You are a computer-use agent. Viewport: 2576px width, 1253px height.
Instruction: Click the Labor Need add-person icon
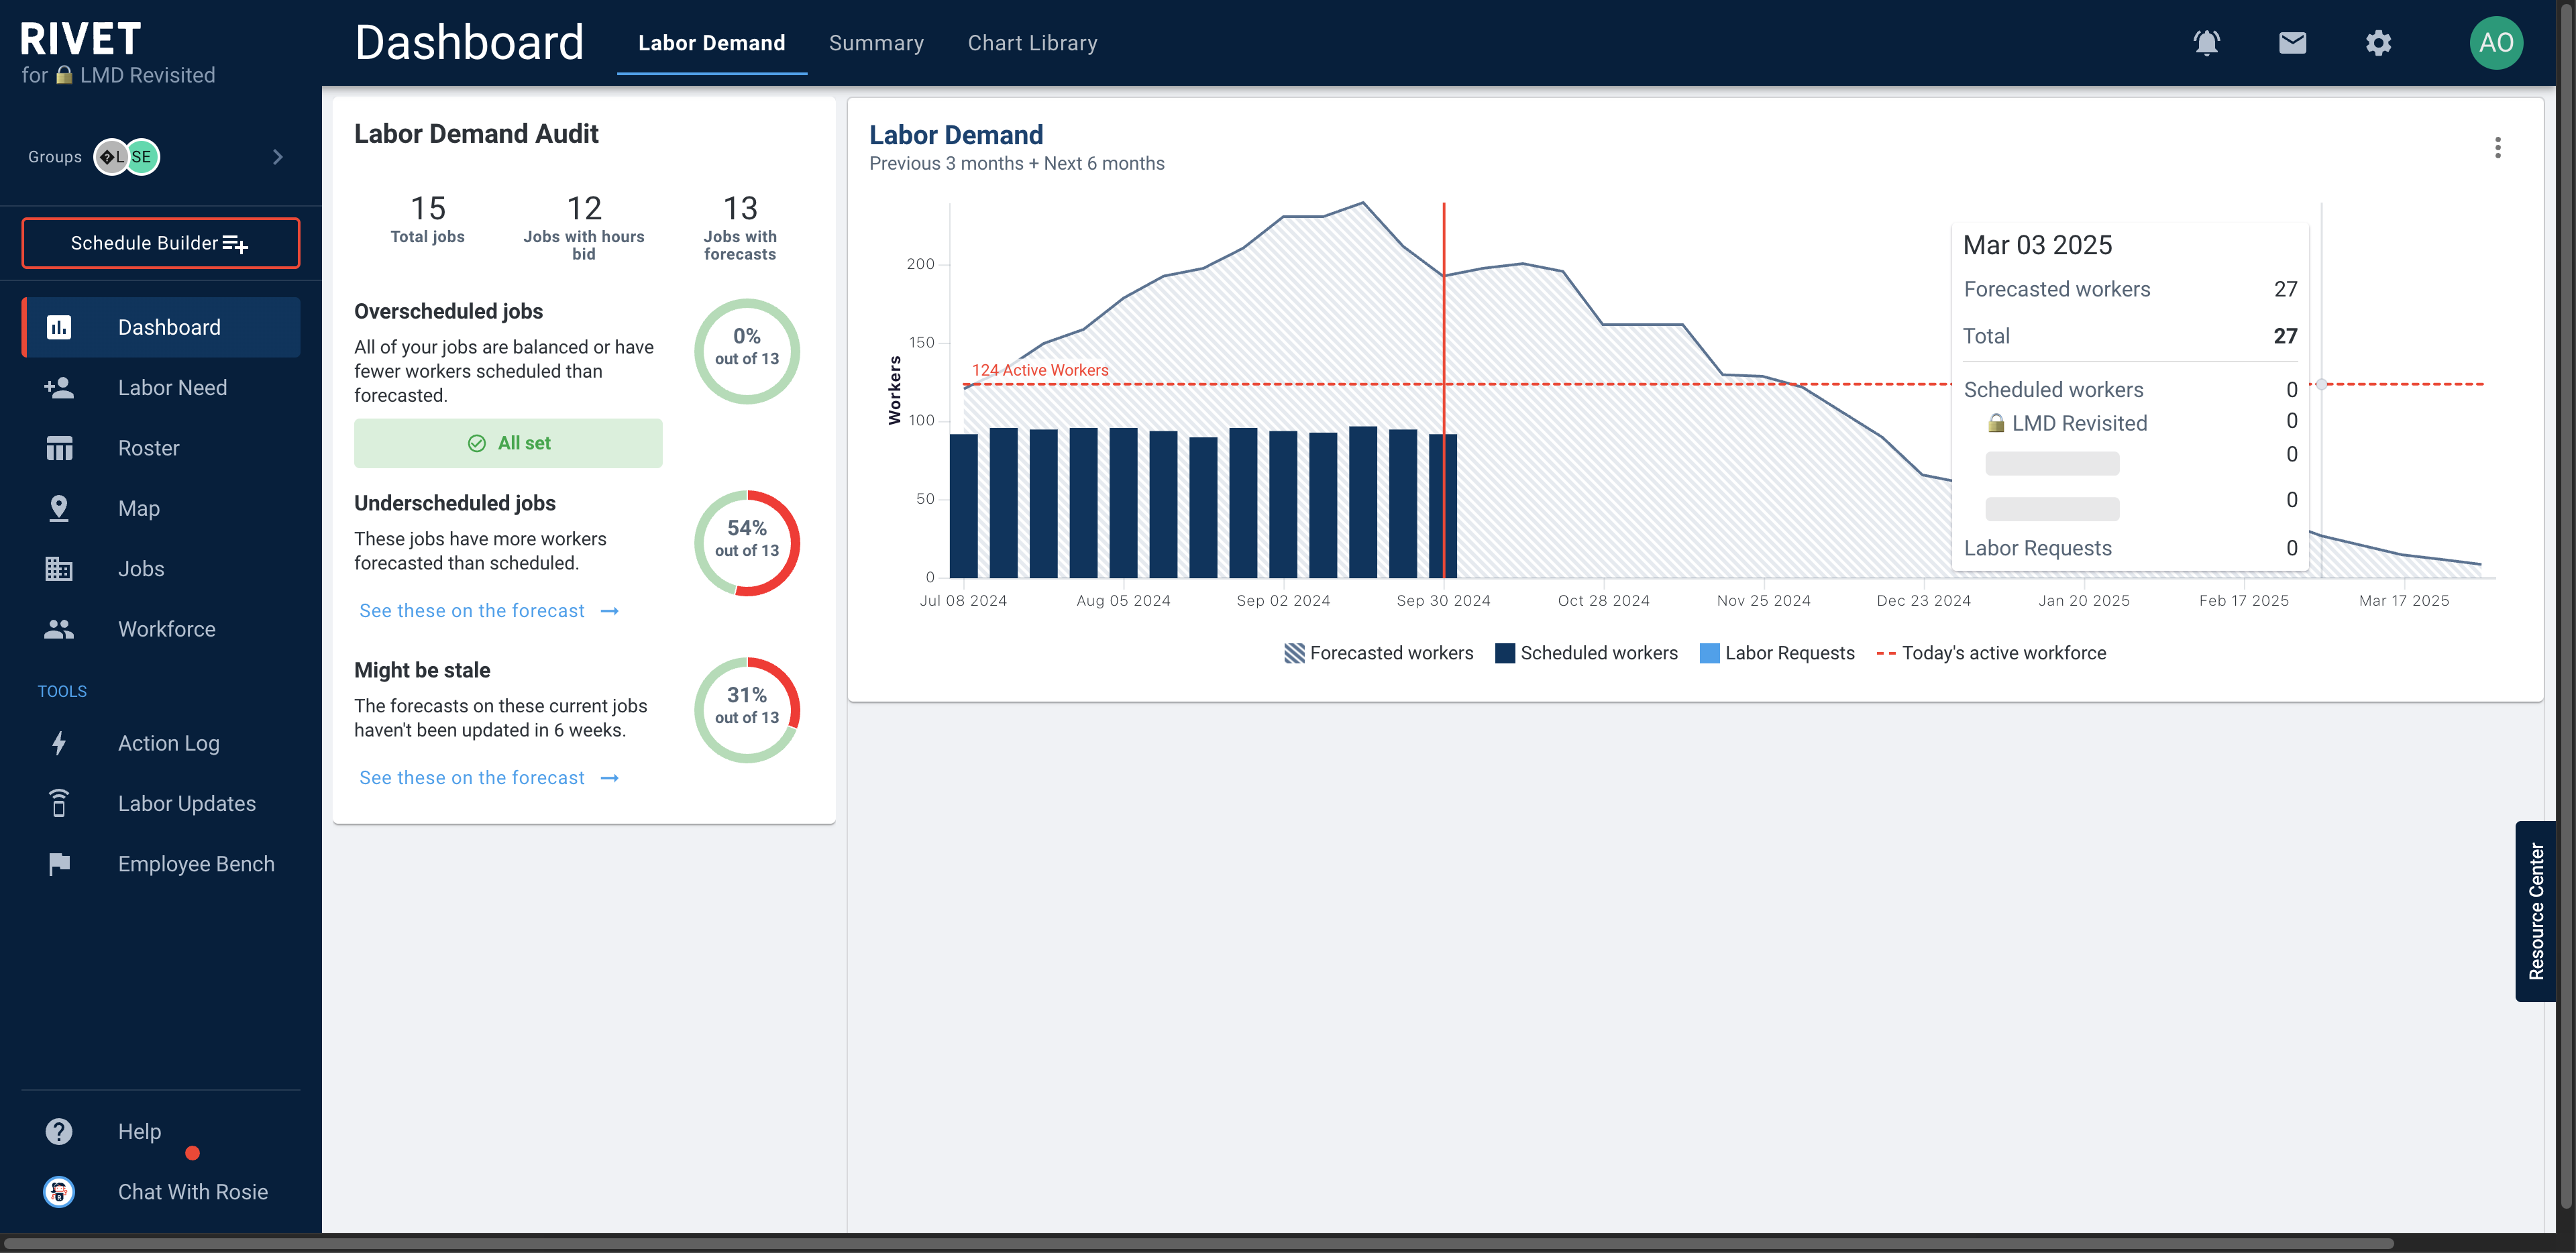click(59, 387)
